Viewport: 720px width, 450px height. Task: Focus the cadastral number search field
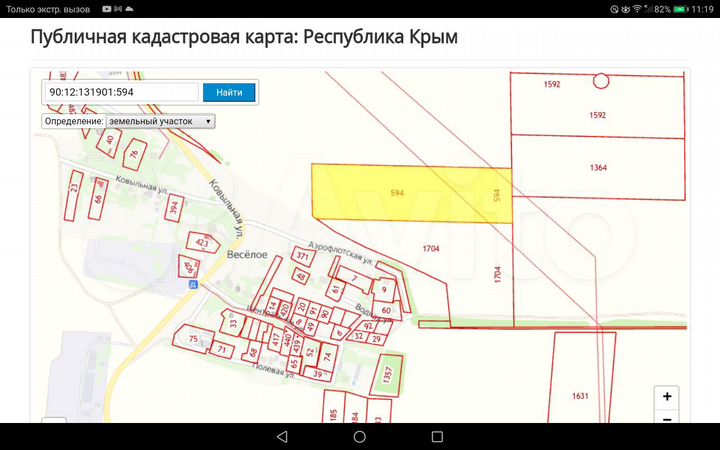click(121, 92)
